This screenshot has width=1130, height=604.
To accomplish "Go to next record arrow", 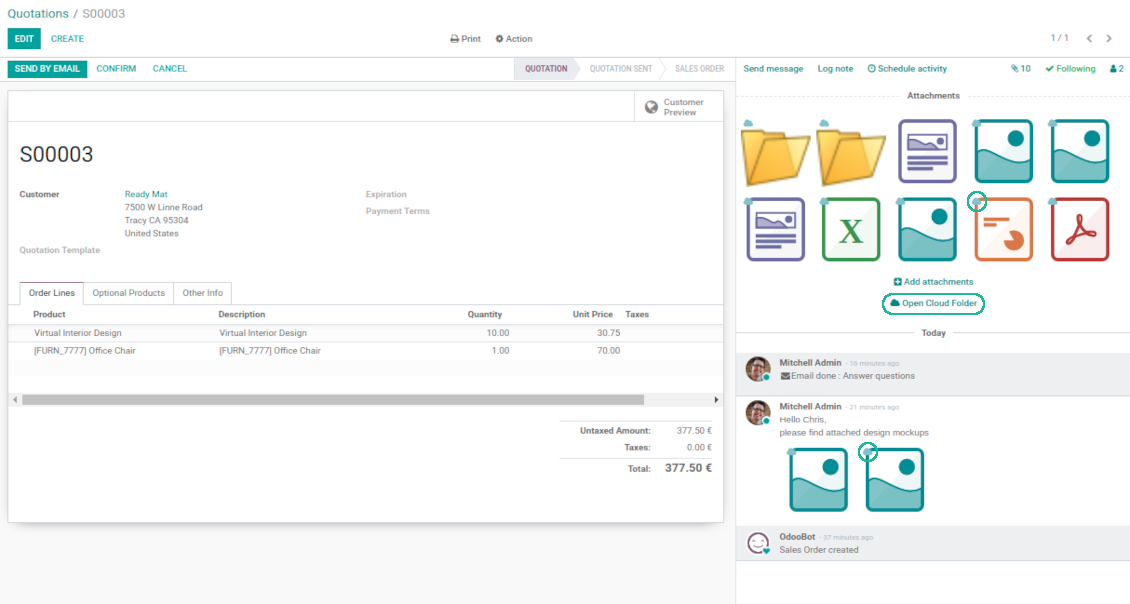I will 1109,39.
